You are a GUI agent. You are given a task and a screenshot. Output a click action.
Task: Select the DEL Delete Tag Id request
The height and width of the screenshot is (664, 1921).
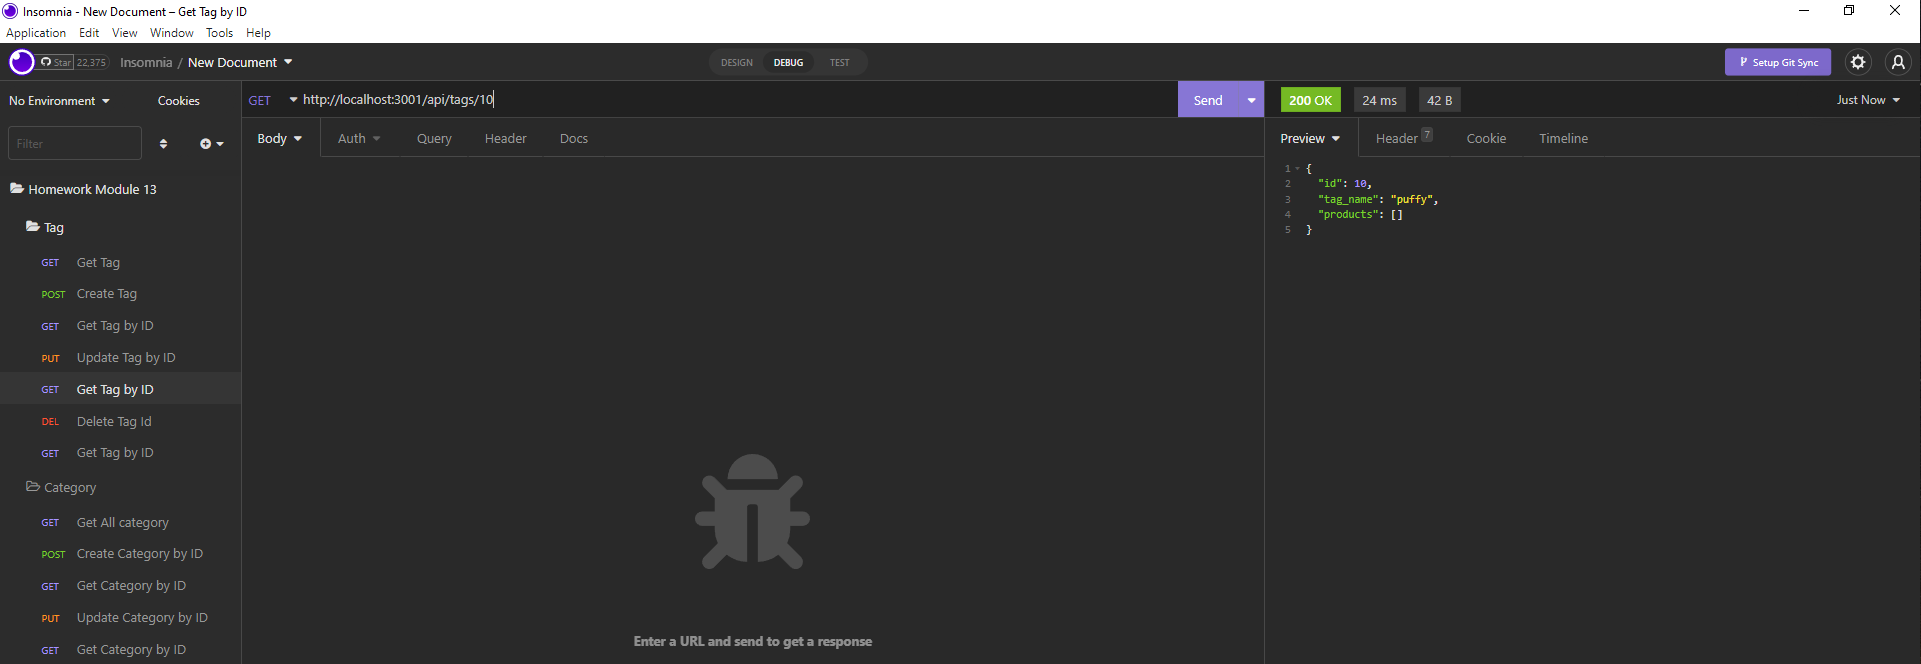click(x=114, y=422)
